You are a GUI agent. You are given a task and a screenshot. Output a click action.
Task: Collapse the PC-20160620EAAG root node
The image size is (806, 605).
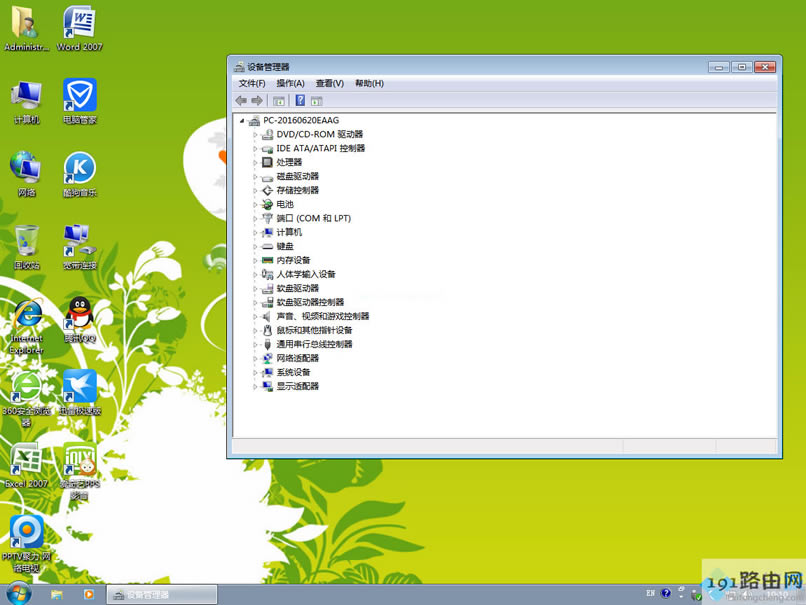[x=242, y=121]
